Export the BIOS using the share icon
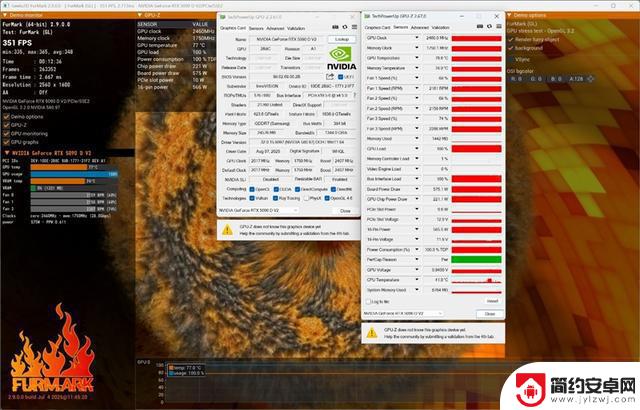The width and height of the screenshot is (640, 410). coord(330,77)
